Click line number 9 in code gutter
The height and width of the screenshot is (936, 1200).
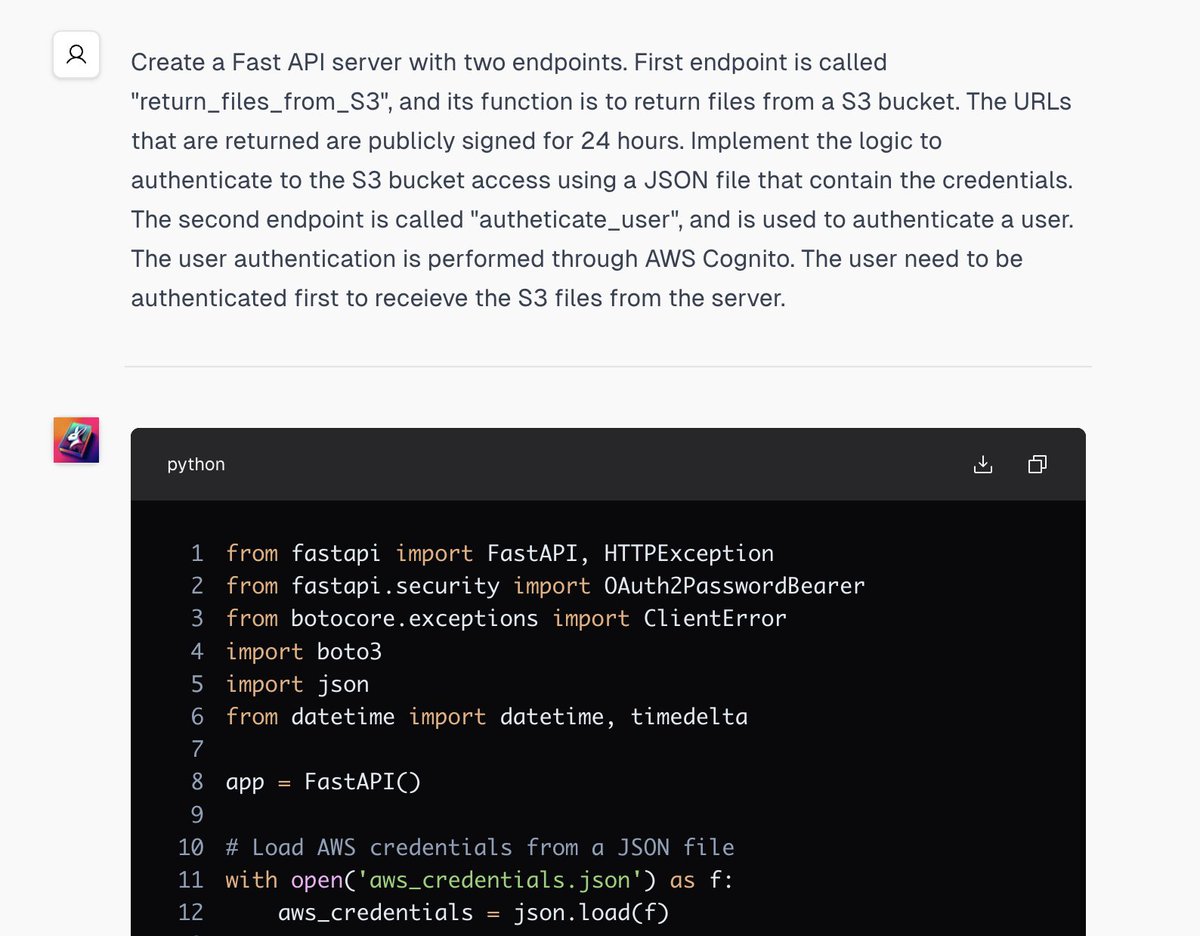click(197, 815)
